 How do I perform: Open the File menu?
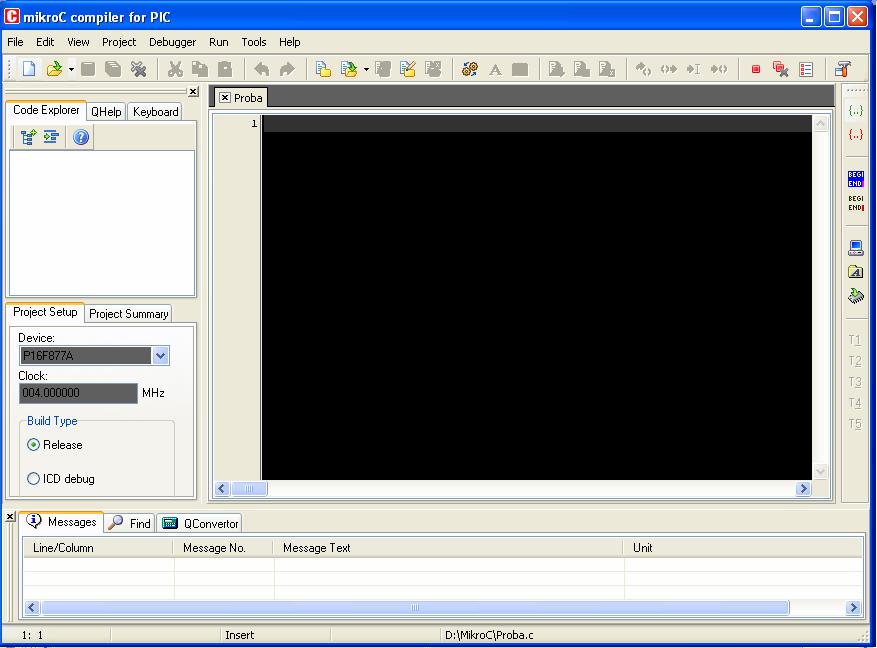pyautogui.click(x=15, y=42)
